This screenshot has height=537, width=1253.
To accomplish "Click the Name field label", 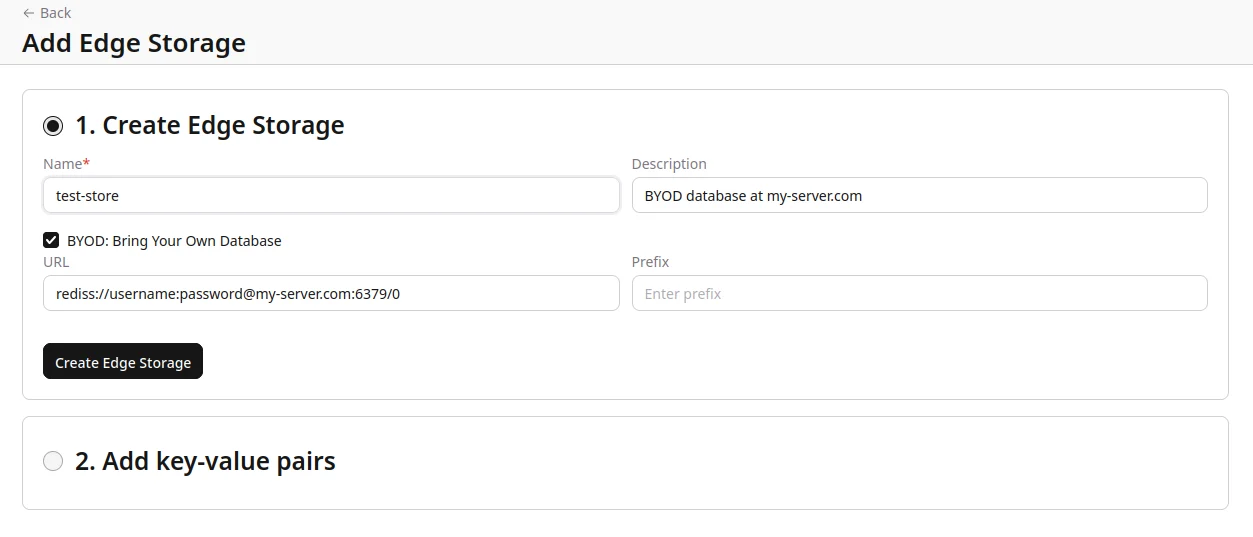I will [x=63, y=164].
